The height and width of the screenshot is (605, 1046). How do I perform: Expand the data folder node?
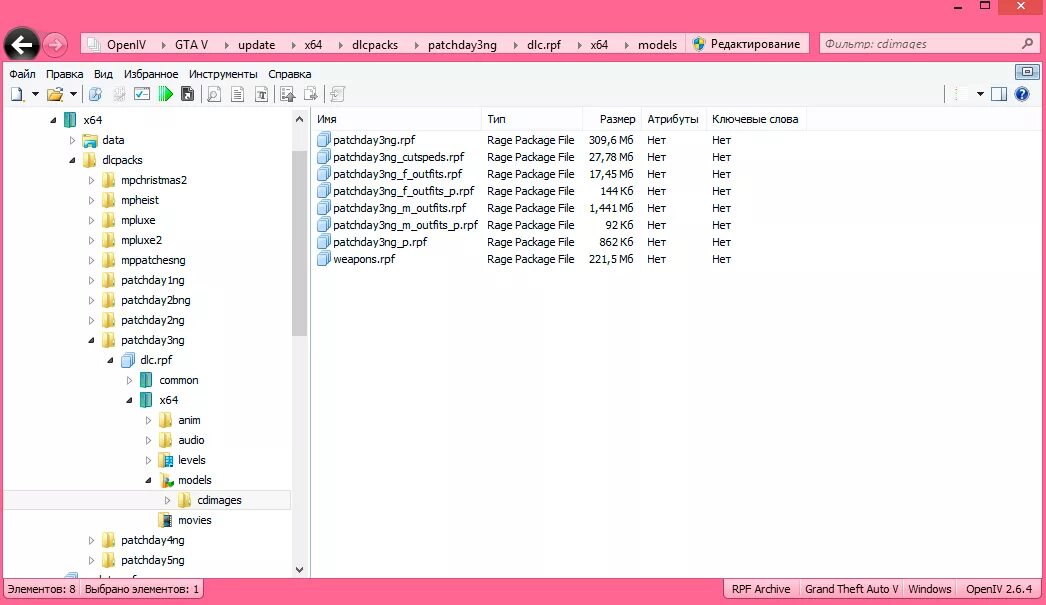[x=72, y=140]
